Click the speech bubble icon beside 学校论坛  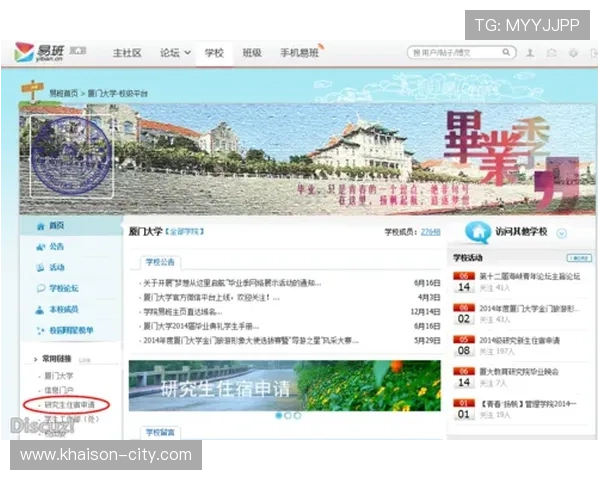pyautogui.click(x=41, y=289)
